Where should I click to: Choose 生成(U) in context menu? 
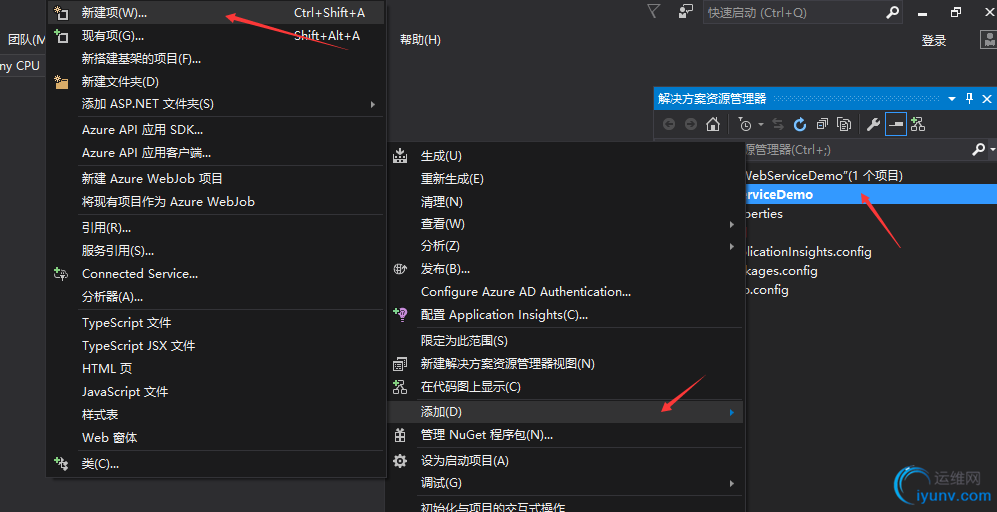coord(565,156)
